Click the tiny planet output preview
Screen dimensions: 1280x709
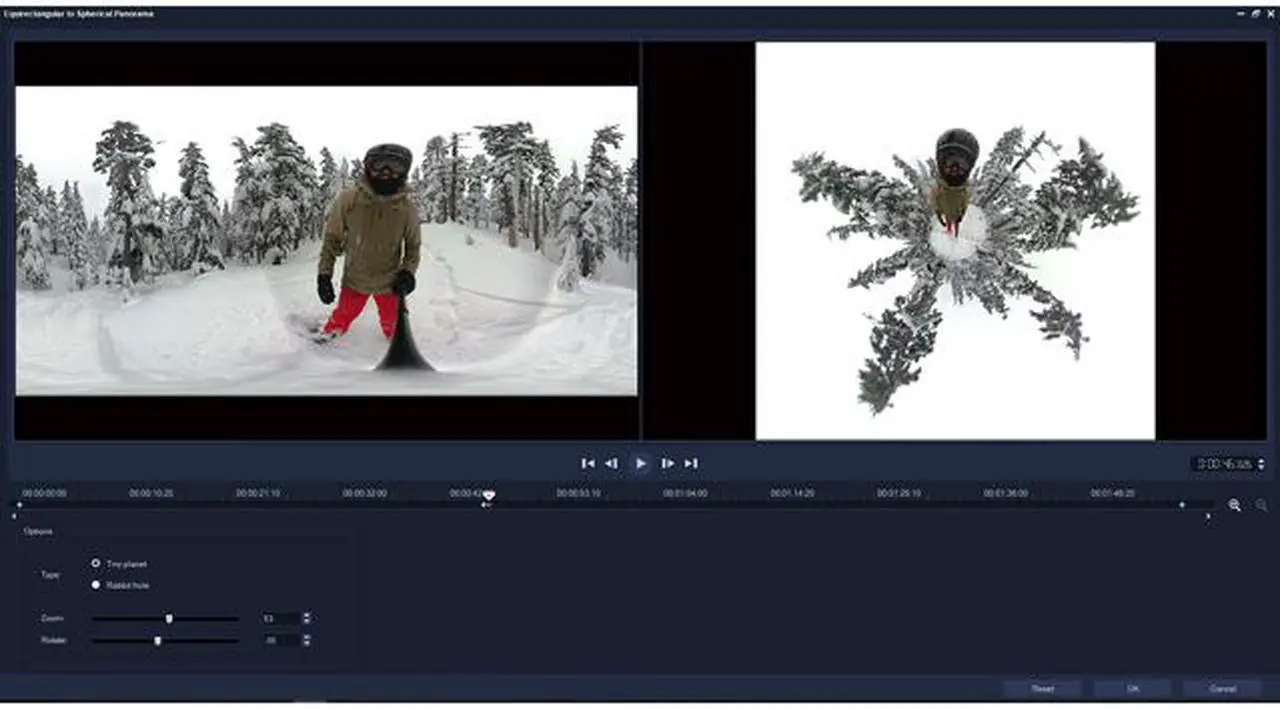click(x=955, y=240)
